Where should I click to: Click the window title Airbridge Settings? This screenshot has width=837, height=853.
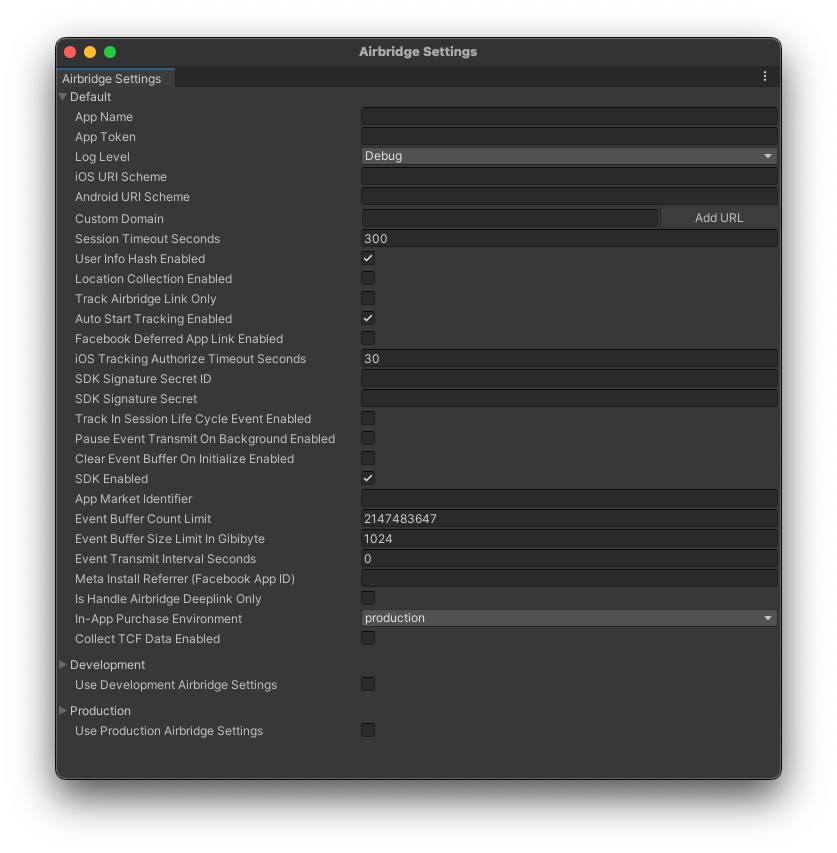(418, 52)
